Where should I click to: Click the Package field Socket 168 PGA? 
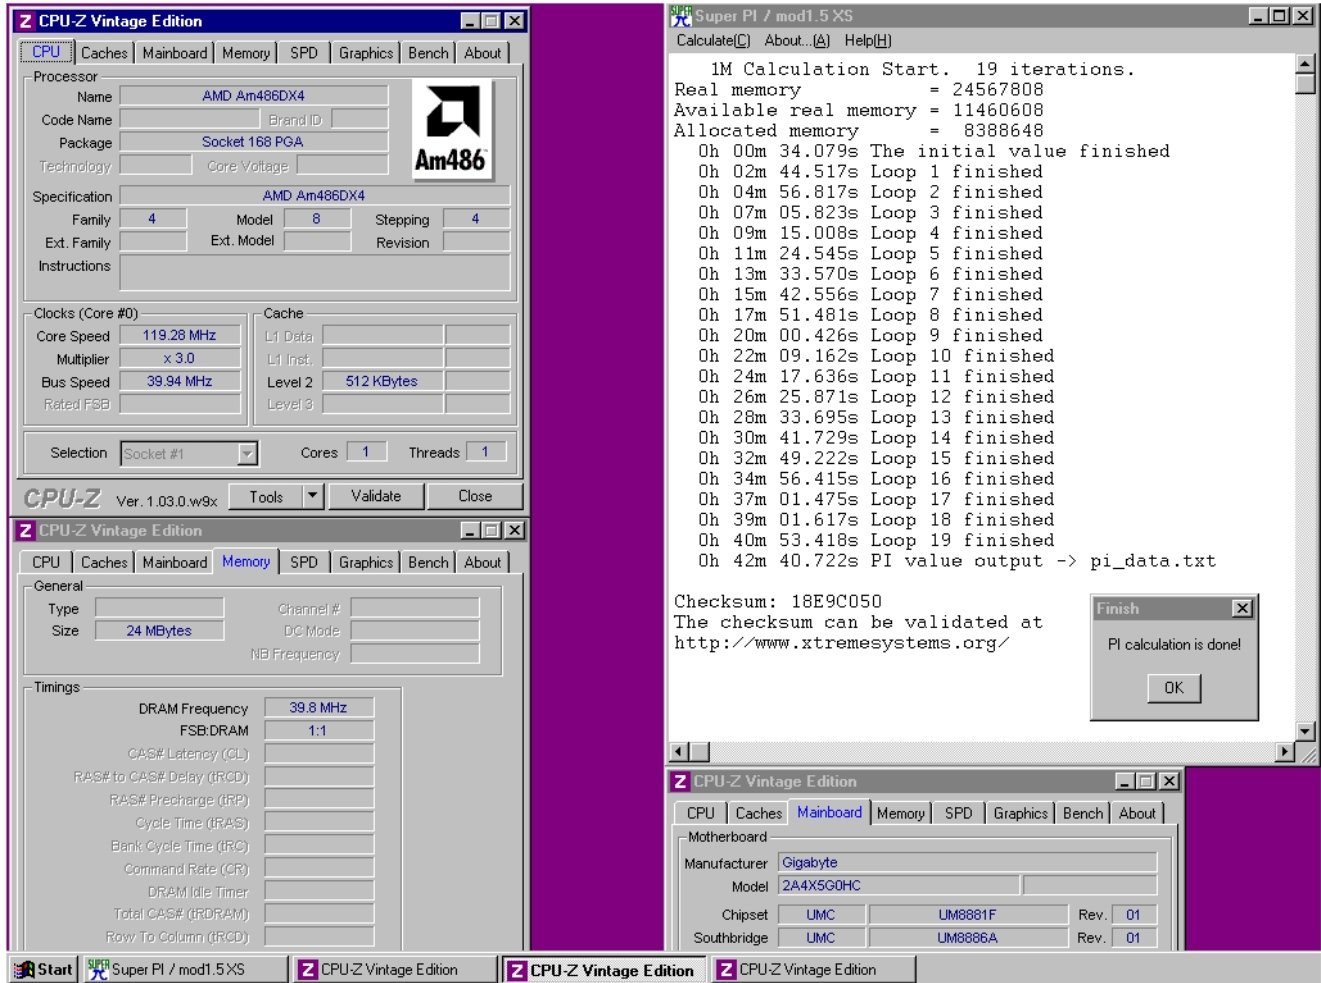pos(254,143)
